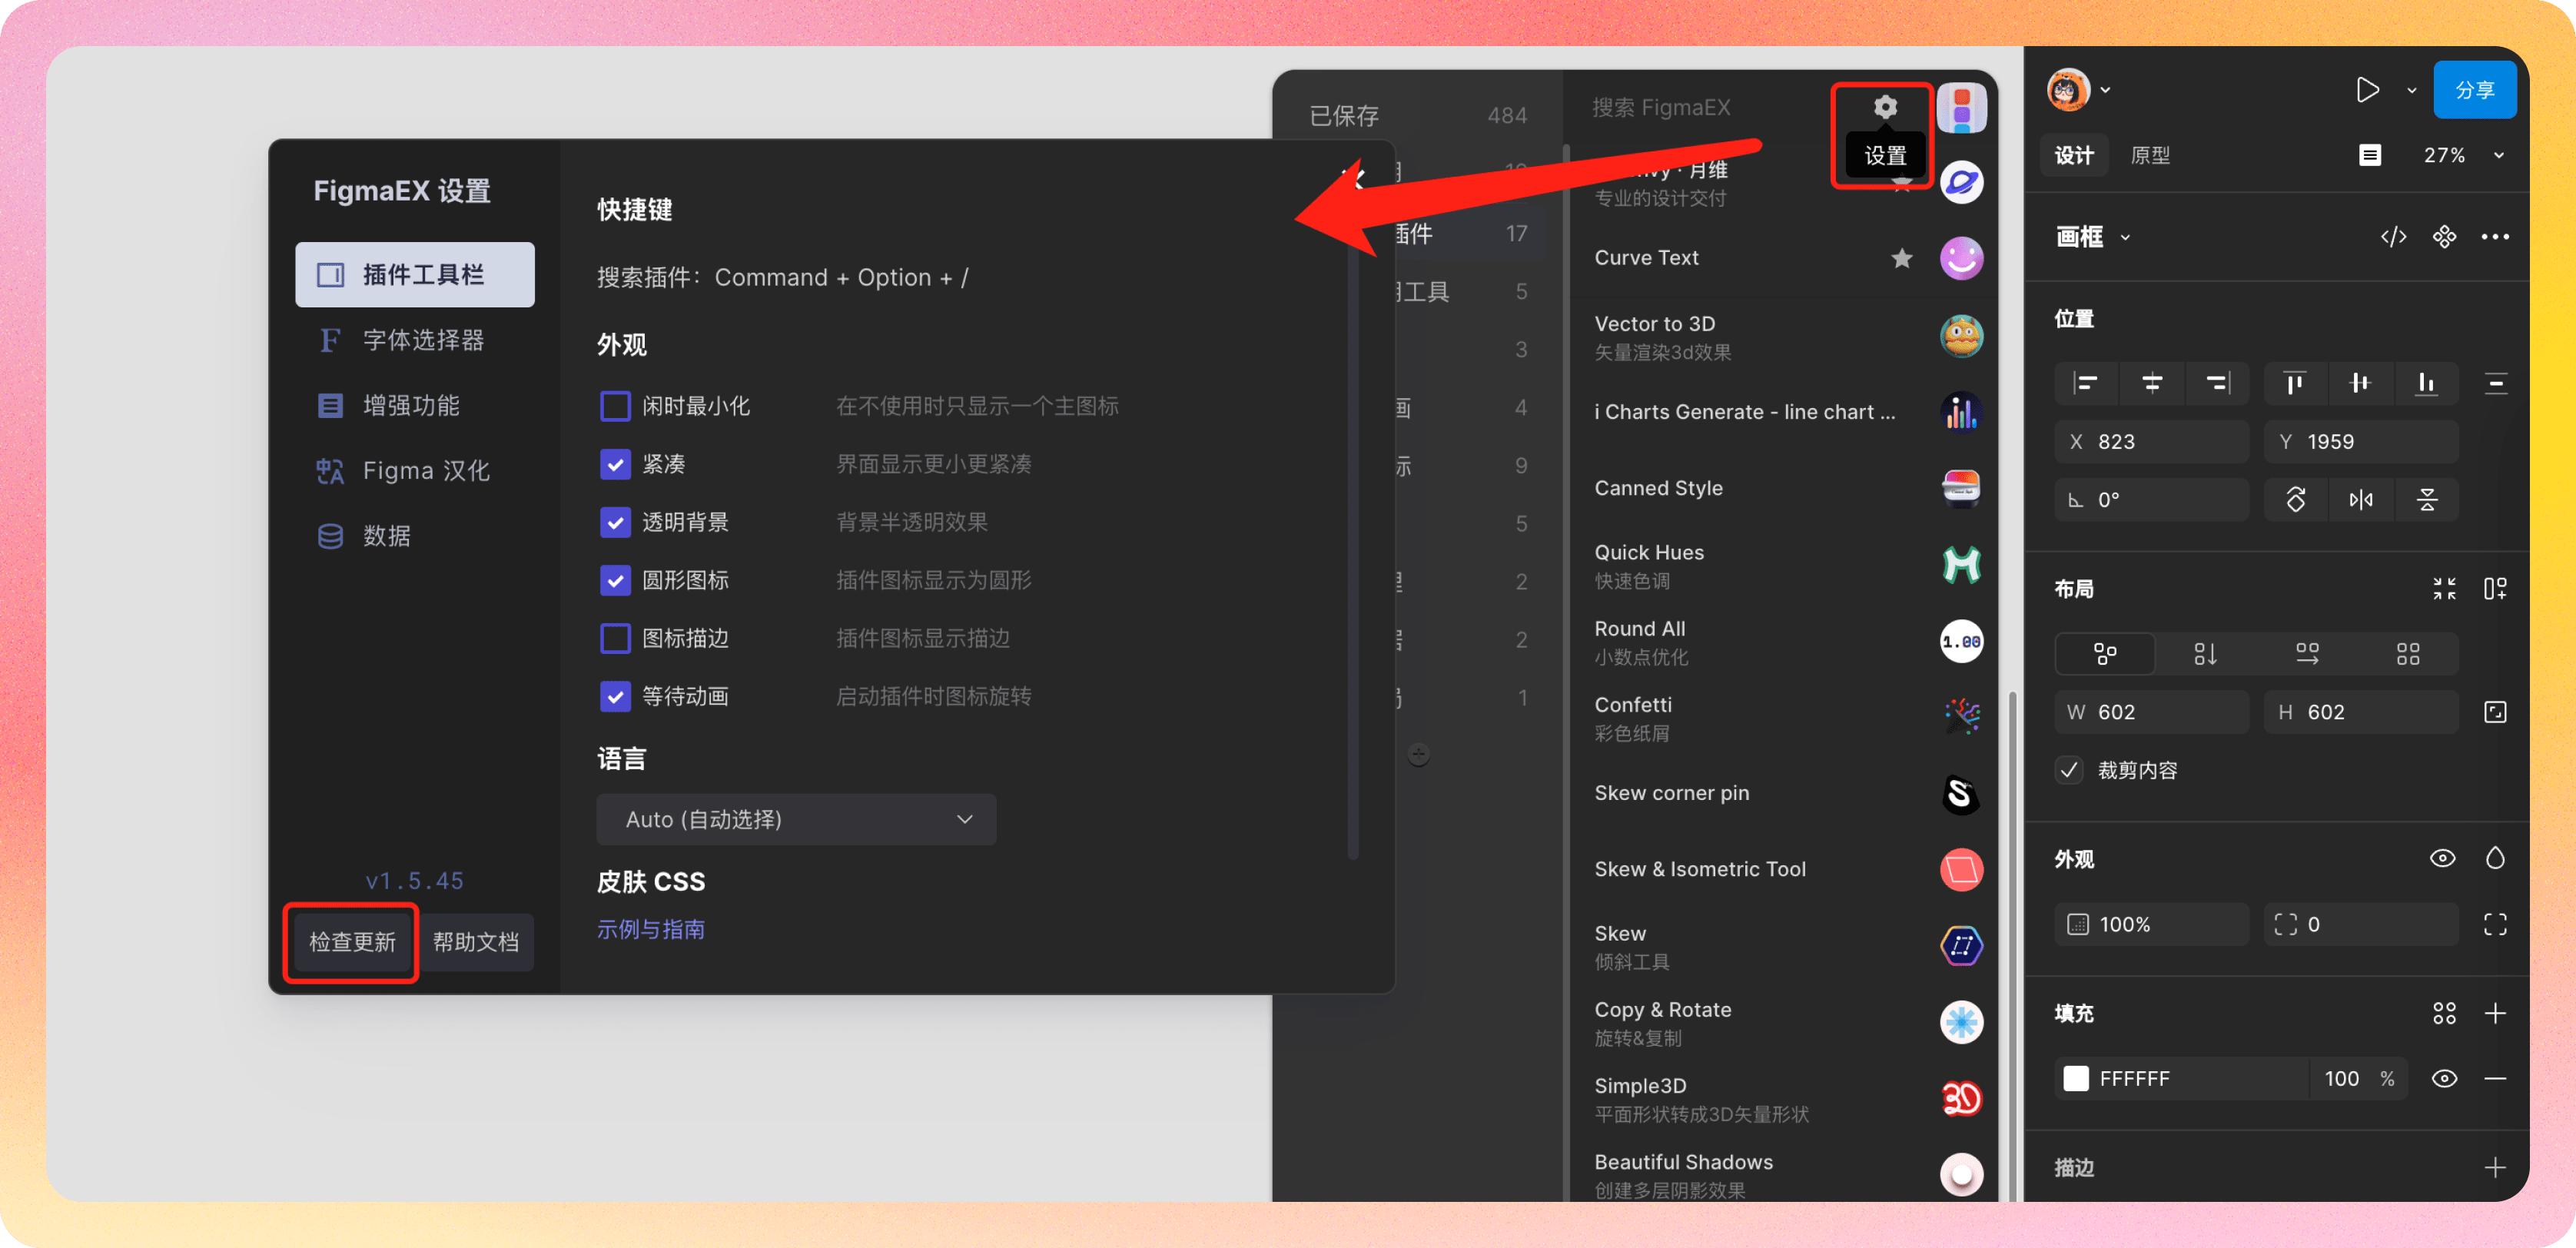Click the blue 分享 button
The height and width of the screenshot is (1248, 2576).
click(x=2474, y=90)
